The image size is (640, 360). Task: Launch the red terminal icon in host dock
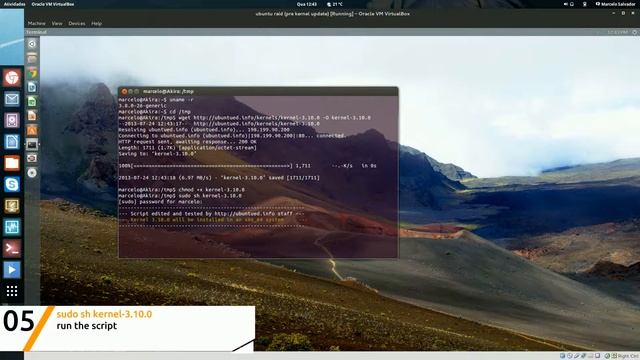coord(12,249)
